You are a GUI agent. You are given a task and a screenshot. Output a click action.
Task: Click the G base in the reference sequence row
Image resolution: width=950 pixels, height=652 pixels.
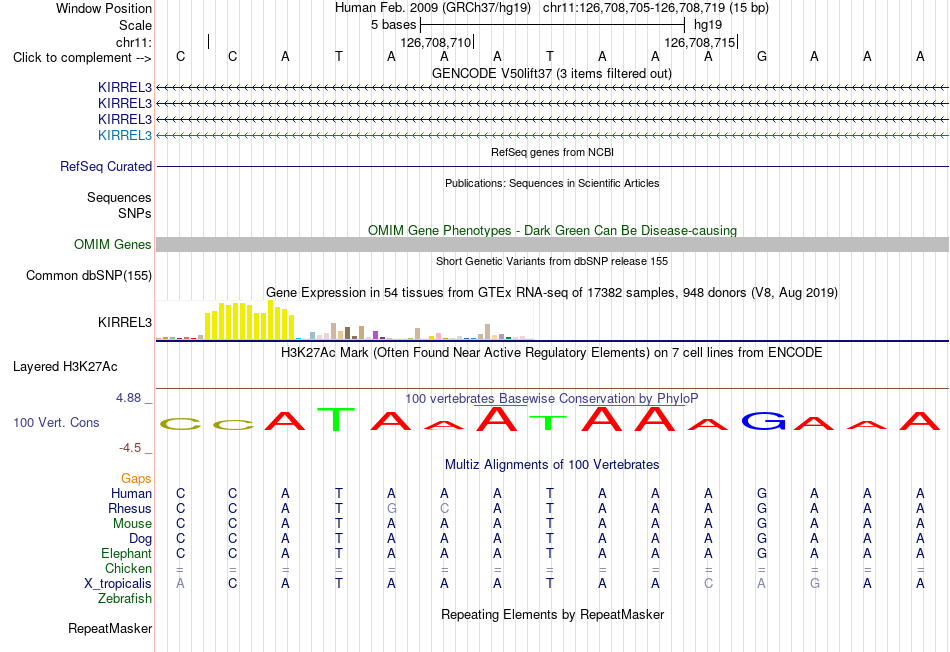tap(762, 56)
